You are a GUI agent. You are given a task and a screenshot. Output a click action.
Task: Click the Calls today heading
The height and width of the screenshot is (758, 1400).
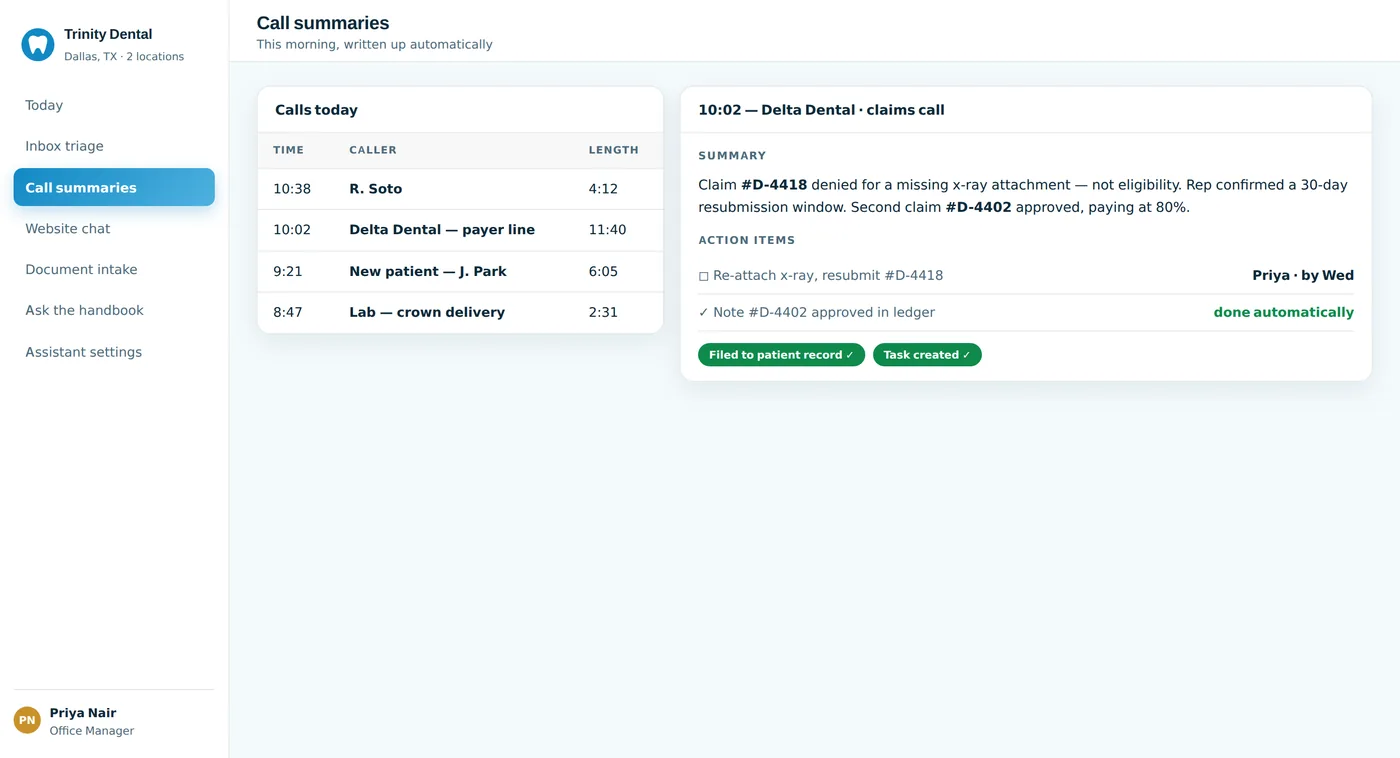point(316,110)
